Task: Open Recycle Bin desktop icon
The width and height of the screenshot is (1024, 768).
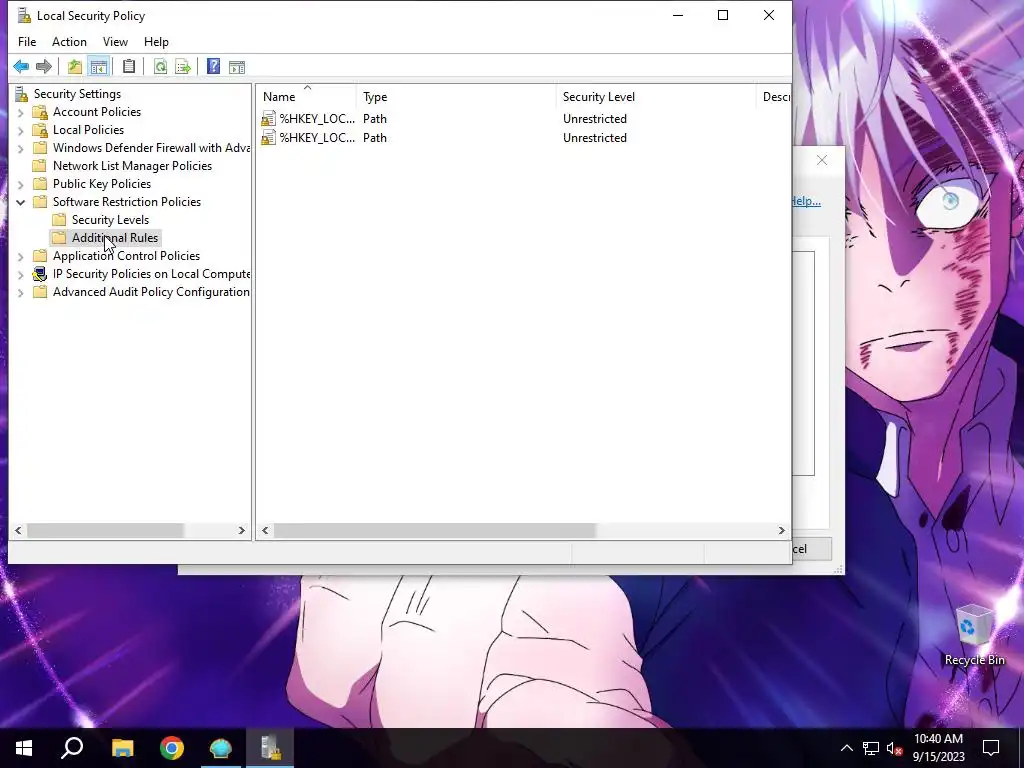Action: [974, 635]
